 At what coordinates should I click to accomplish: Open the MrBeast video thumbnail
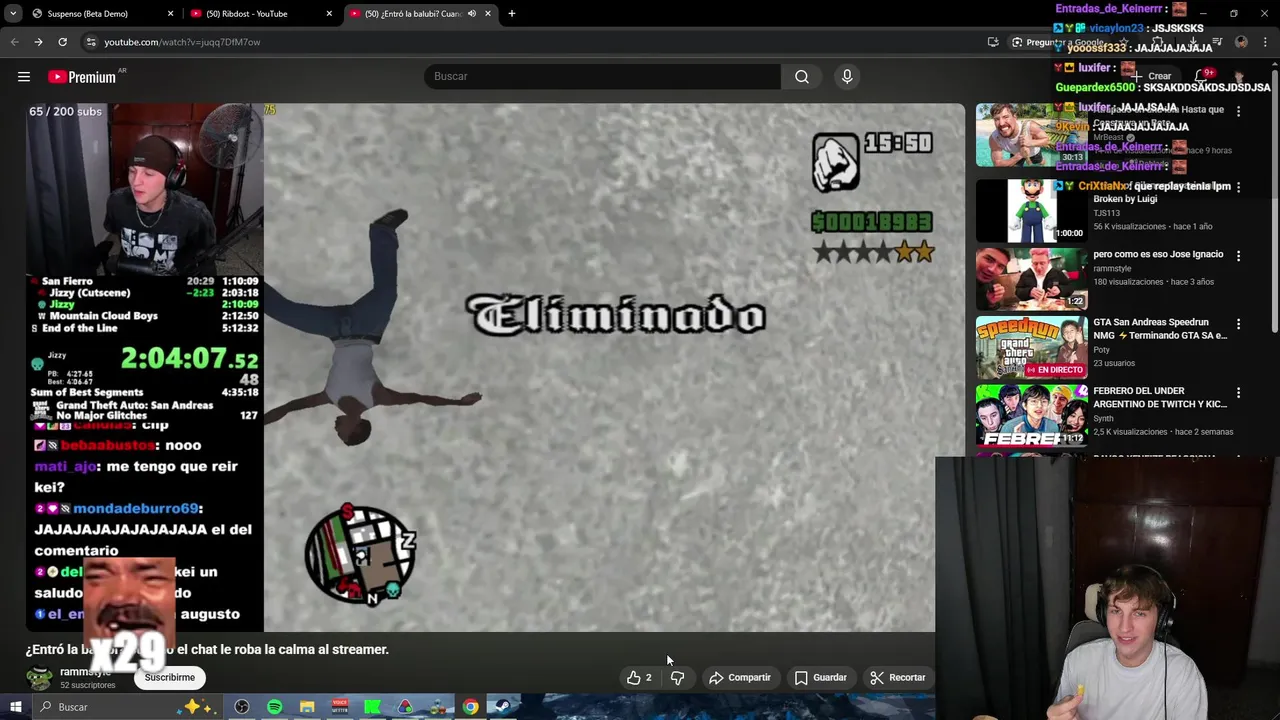click(x=1031, y=135)
